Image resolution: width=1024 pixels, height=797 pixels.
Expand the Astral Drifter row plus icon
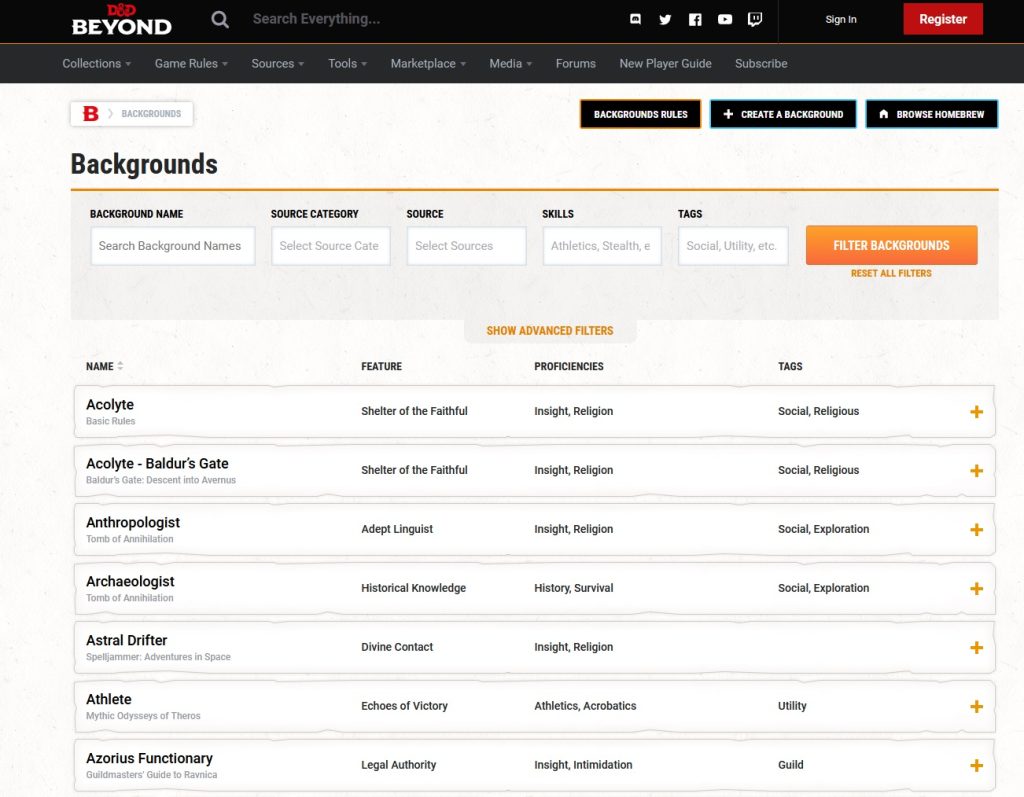pos(976,647)
